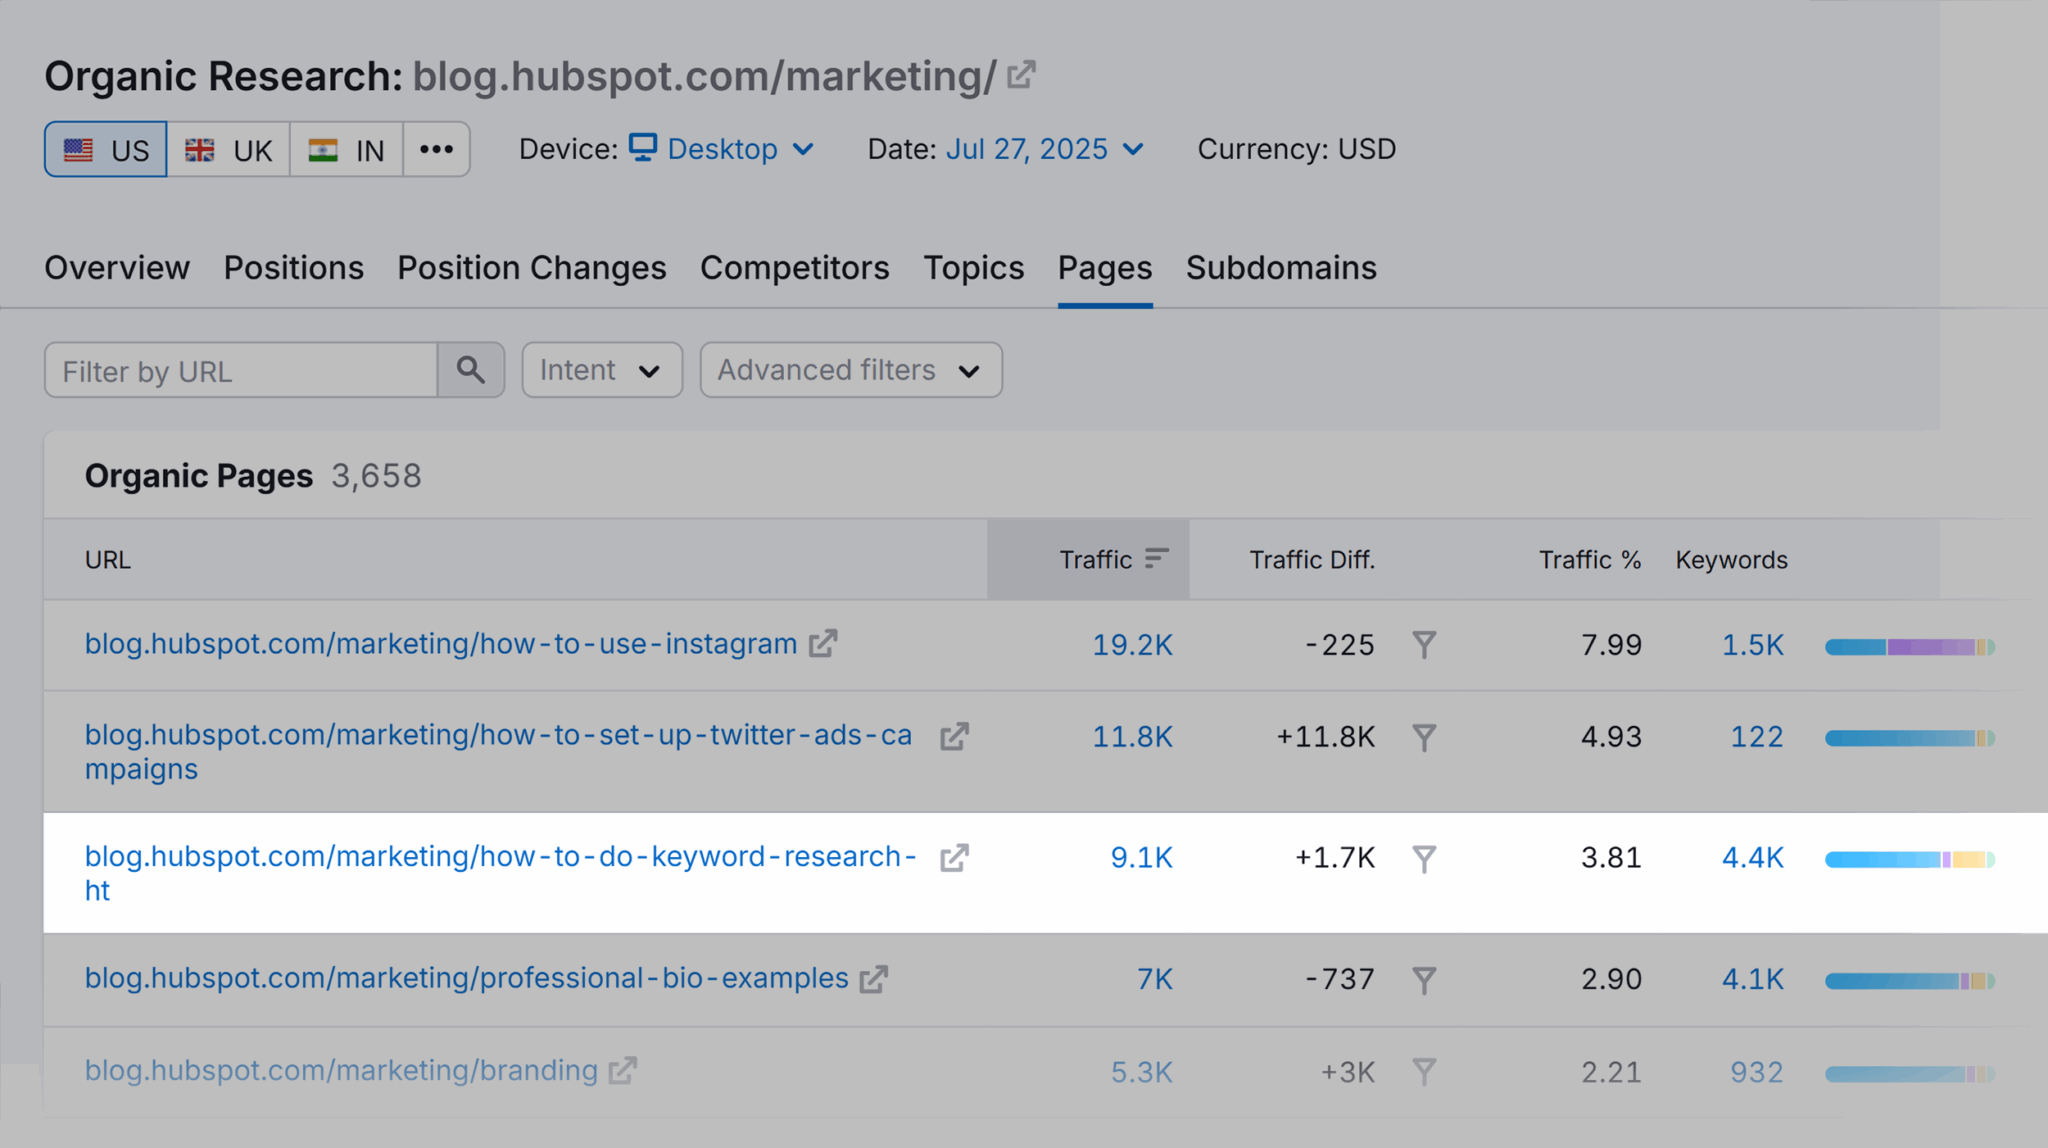This screenshot has width=2048, height=1148.
Task: Open the how-to-use-instagram page externally
Action: (x=822, y=644)
